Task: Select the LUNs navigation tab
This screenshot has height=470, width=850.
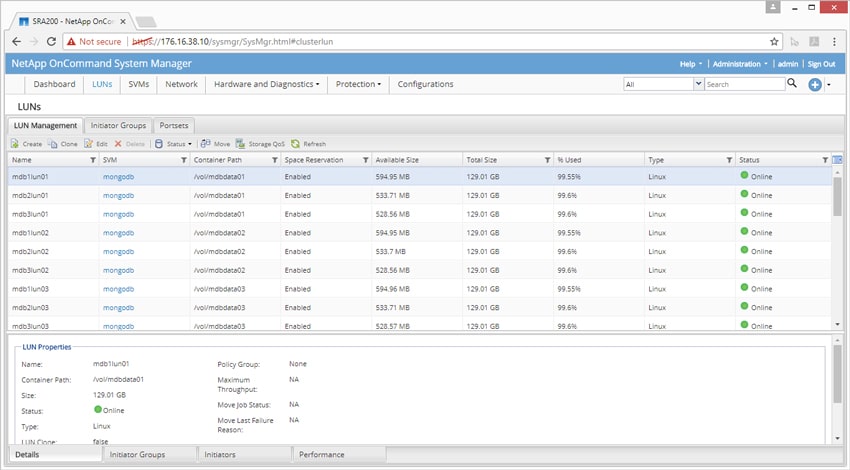Action: click(102, 84)
